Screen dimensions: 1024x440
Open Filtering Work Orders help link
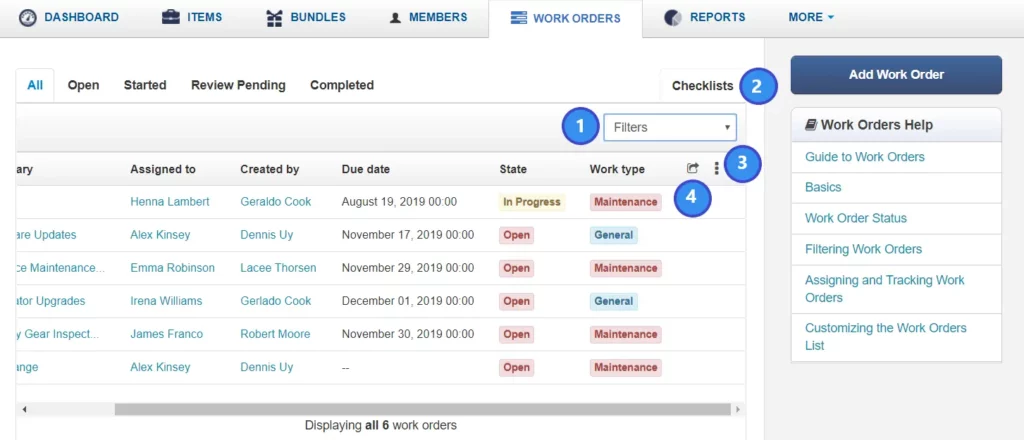(863, 249)
